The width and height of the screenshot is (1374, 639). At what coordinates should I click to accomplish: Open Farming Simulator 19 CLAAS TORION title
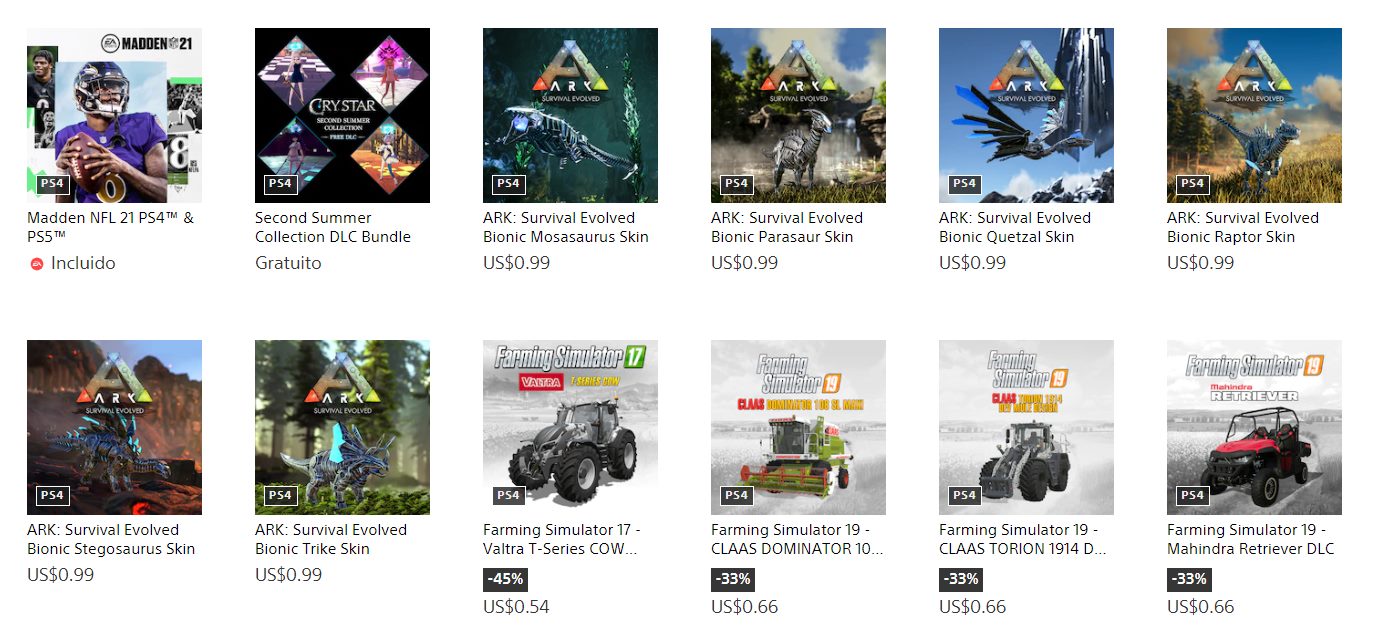tap(1022, 539)
